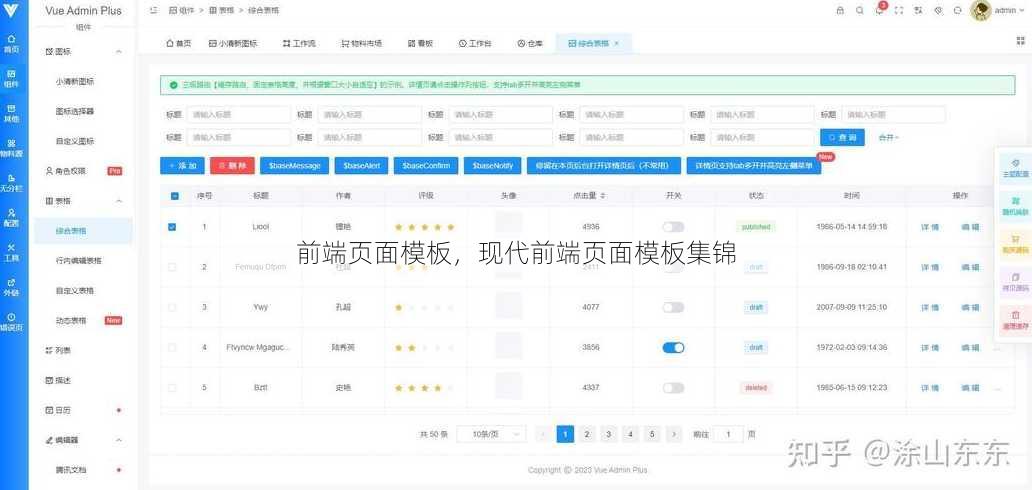Check the row 4 Ftvyncw checkbox

[172, 348]
